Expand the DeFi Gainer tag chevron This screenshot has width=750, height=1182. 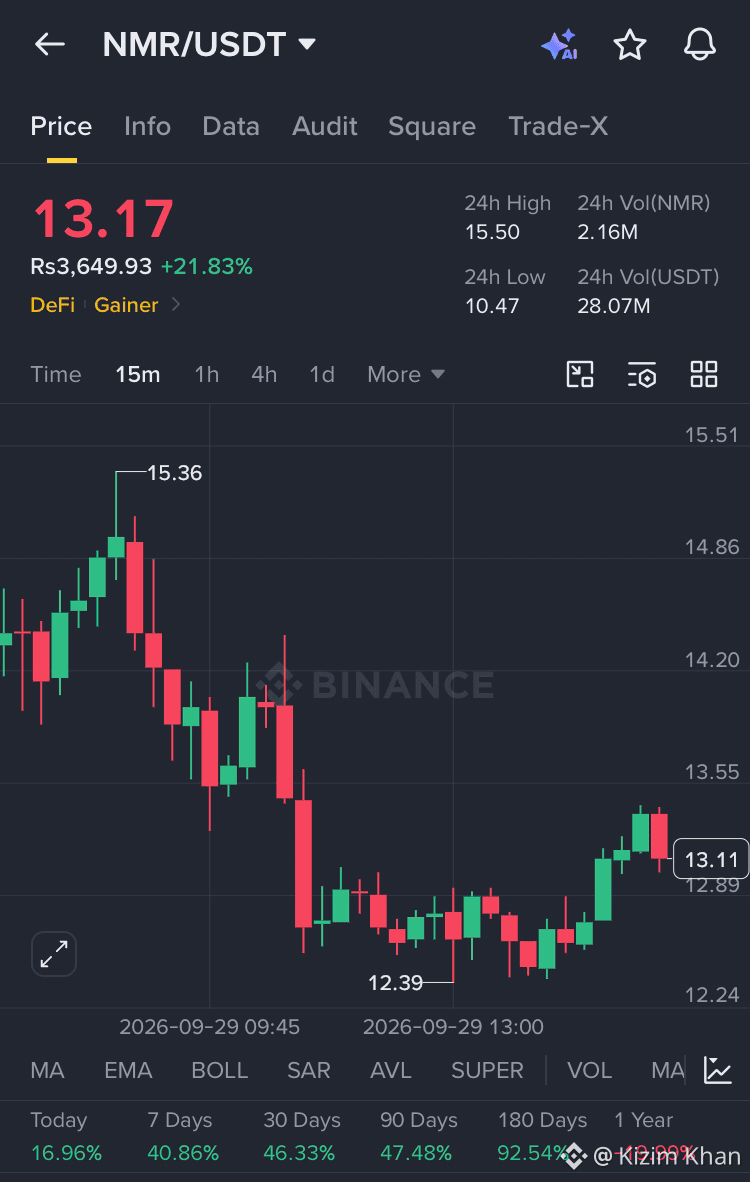click(176, 305)
